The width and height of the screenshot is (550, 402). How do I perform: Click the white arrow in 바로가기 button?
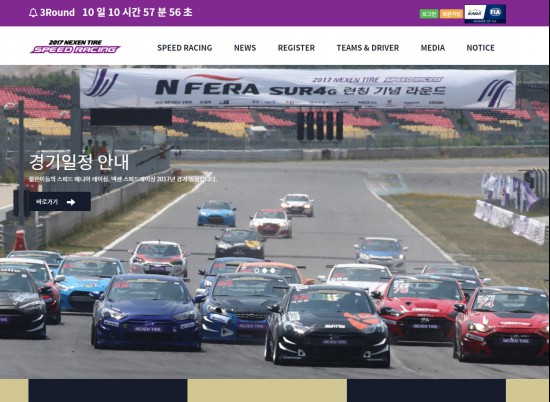coord(71,202)
